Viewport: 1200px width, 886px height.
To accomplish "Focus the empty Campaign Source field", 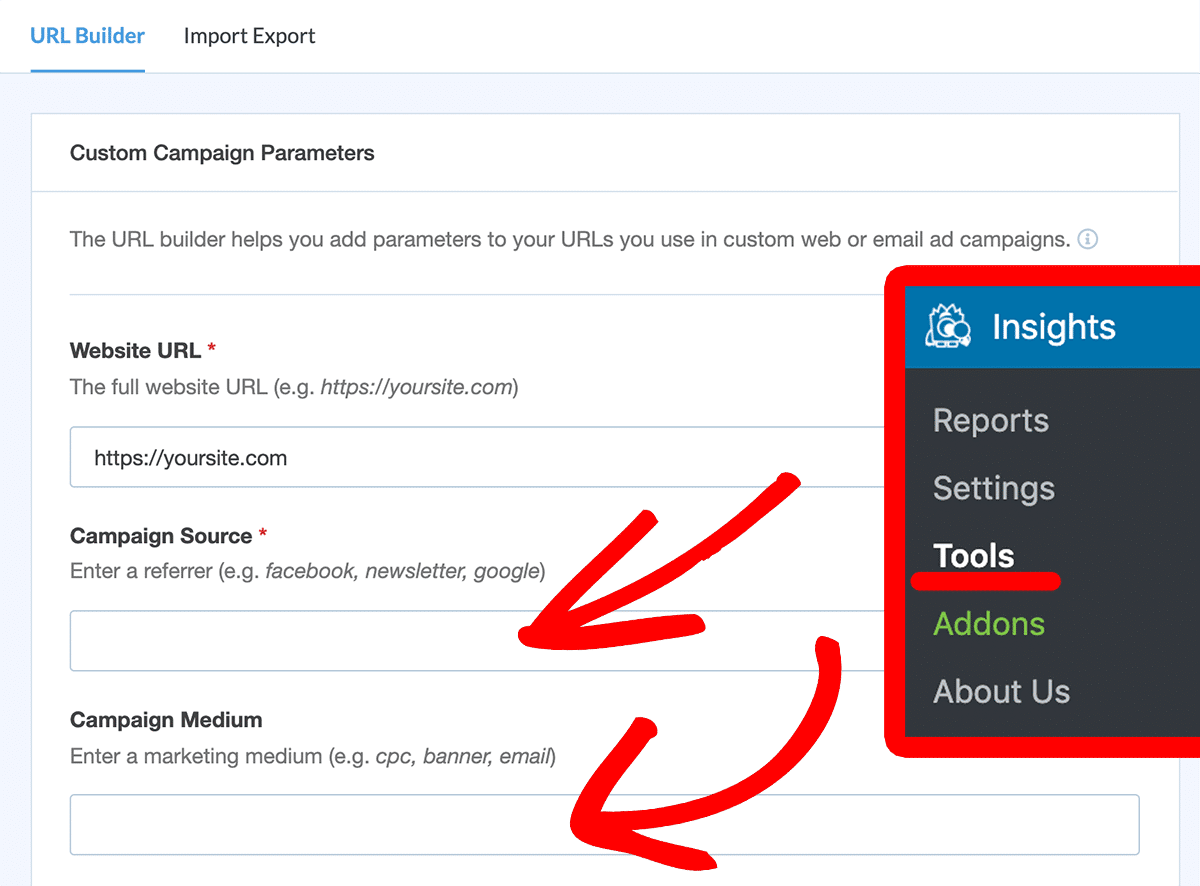I will (x=300, y=641).
